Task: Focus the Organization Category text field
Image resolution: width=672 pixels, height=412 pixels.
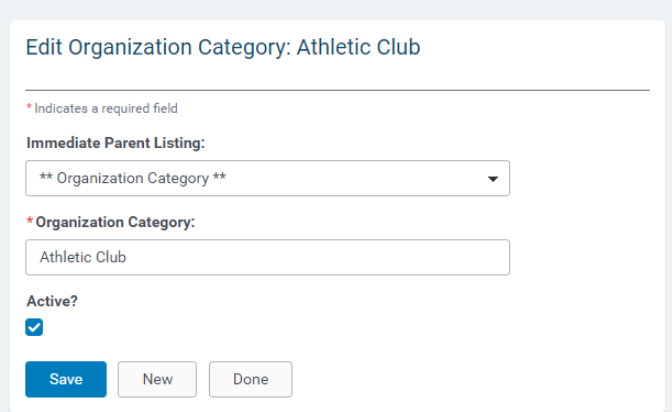Action: 267,257
